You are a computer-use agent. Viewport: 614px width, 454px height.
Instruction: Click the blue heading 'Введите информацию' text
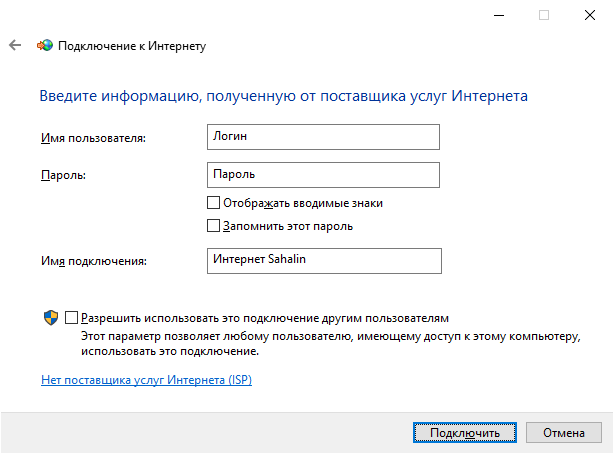coord(283,96)
